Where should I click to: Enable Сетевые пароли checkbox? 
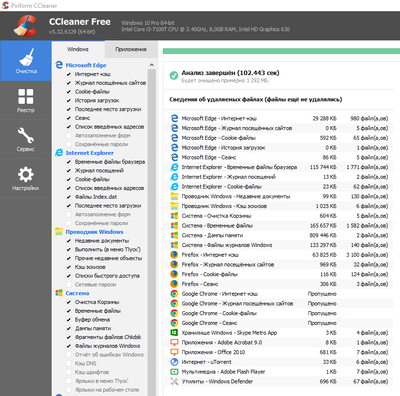[x=69, y=284]
